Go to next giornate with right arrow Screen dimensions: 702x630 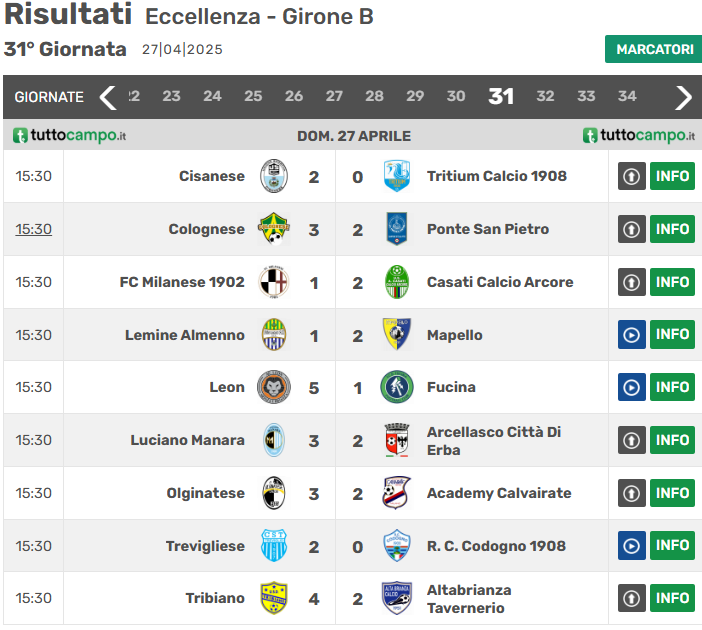click(684, 97)
